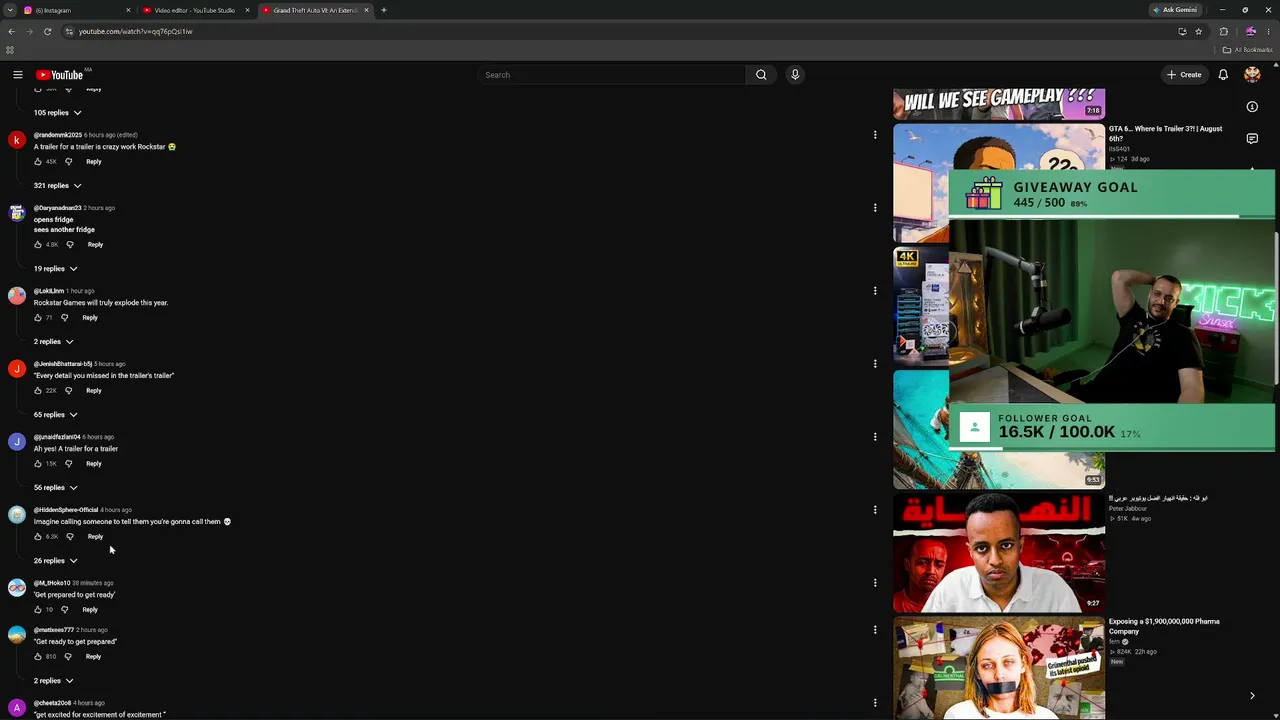Open action menu for @mattsees777's comment

875,630
